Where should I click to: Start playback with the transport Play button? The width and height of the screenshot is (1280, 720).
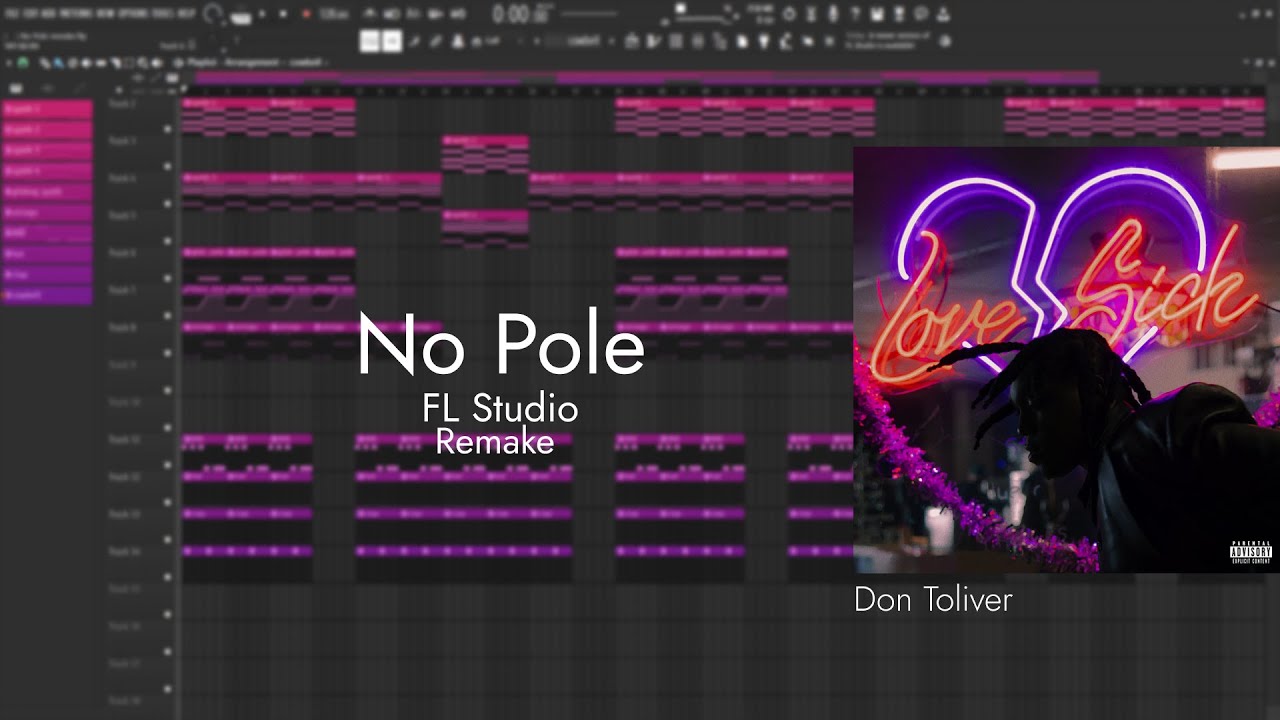point(263,14)
